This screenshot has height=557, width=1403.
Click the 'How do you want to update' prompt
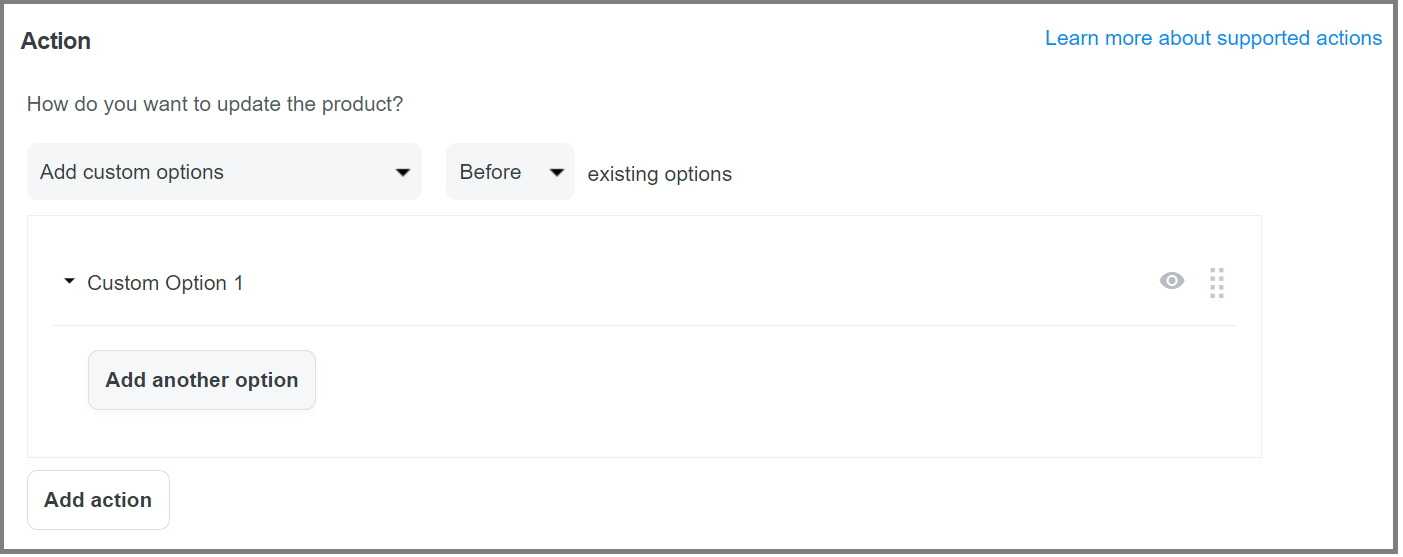coord(215,104)
